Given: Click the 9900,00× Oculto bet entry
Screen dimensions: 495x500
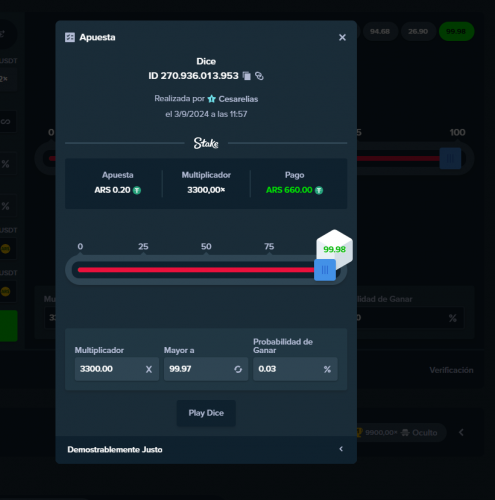Looking at the screenshot, I should (x=401, y=433).
